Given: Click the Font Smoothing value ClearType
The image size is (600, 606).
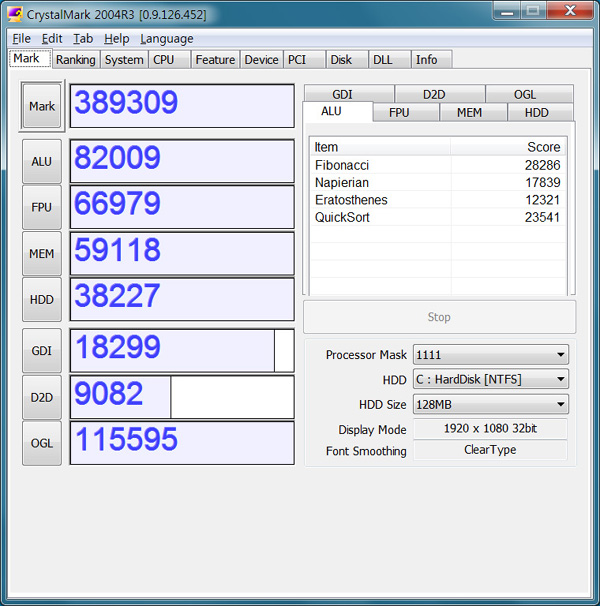Looking at the screenshot, I should point(490,450).
